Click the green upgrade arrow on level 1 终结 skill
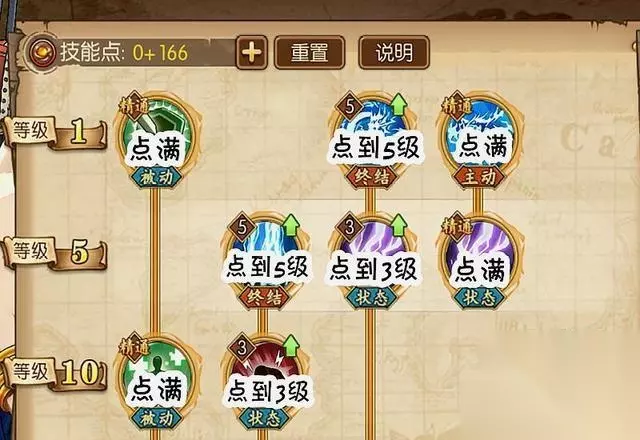The image size is (640, 440). [399, 104]
